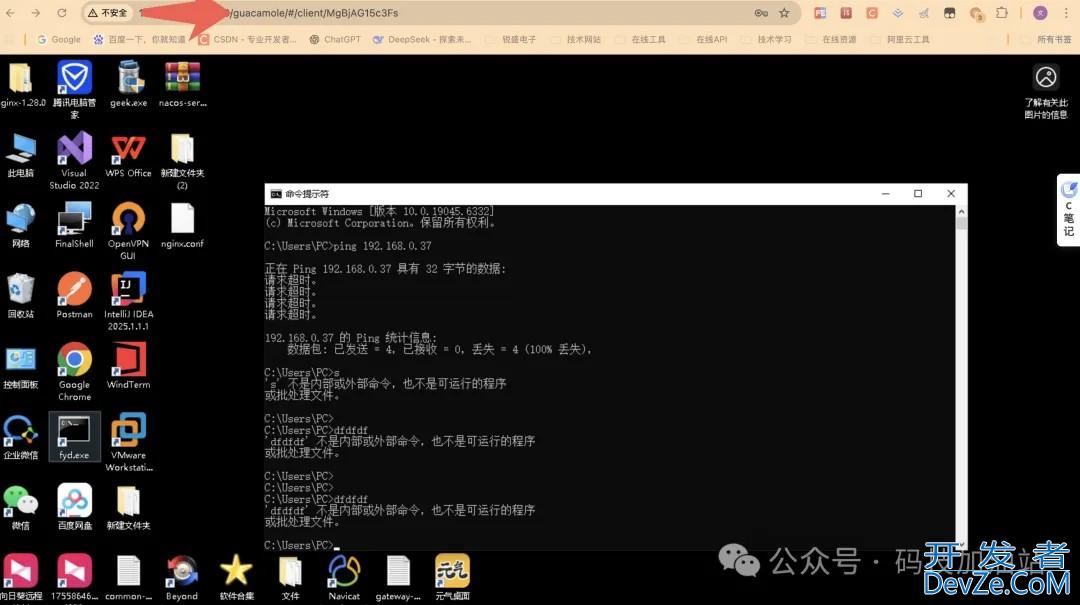Open the Postman desktop shortcut
Viewport: 1080px width, 605px height.
pyautogui.click(x=74, y=290)
